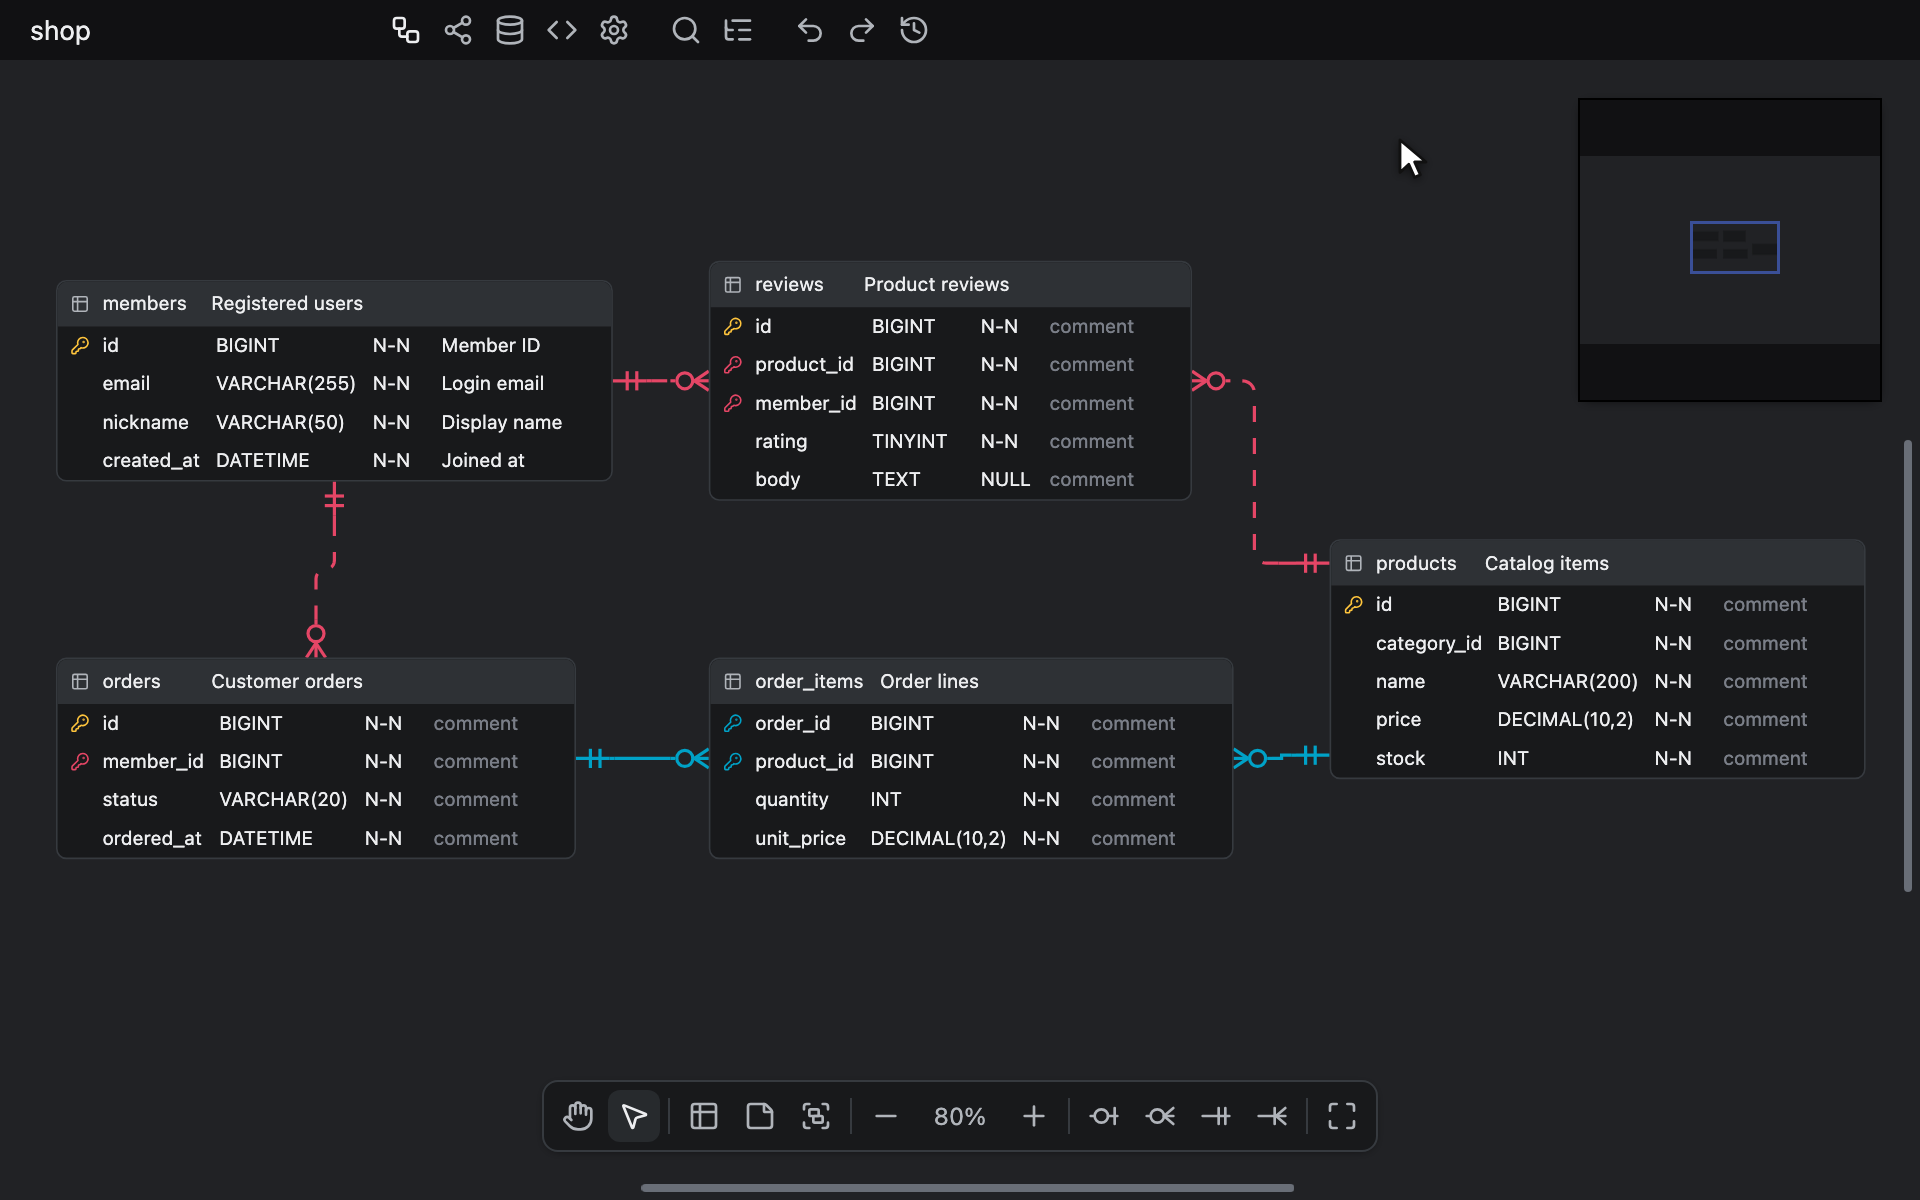Add a new memo note
1920x1200 pixels.
(x=760, y=1116)
